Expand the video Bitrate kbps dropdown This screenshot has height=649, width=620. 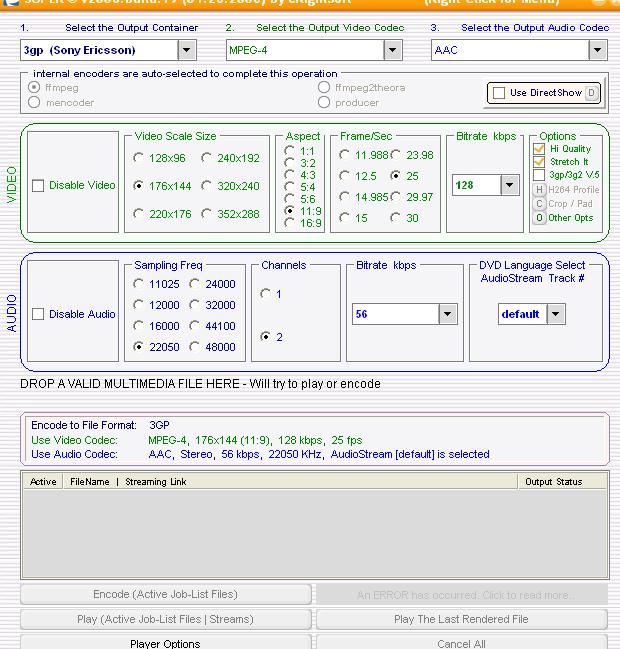pyautogui.click(x=509, y=185)
